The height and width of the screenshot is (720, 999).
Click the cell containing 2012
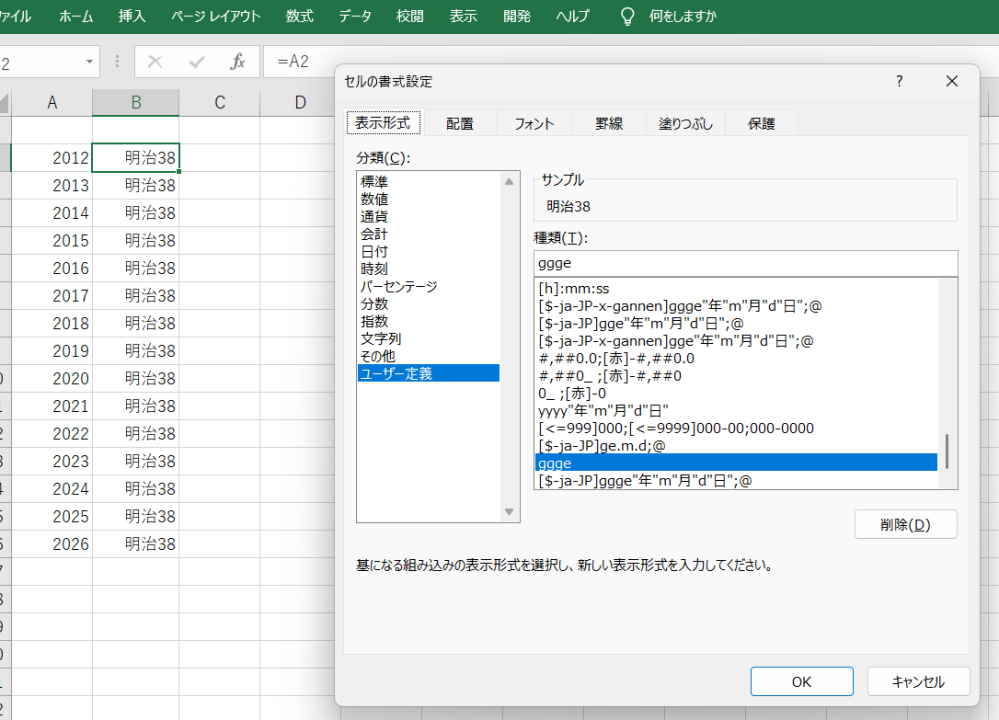[x=52, y=158]
